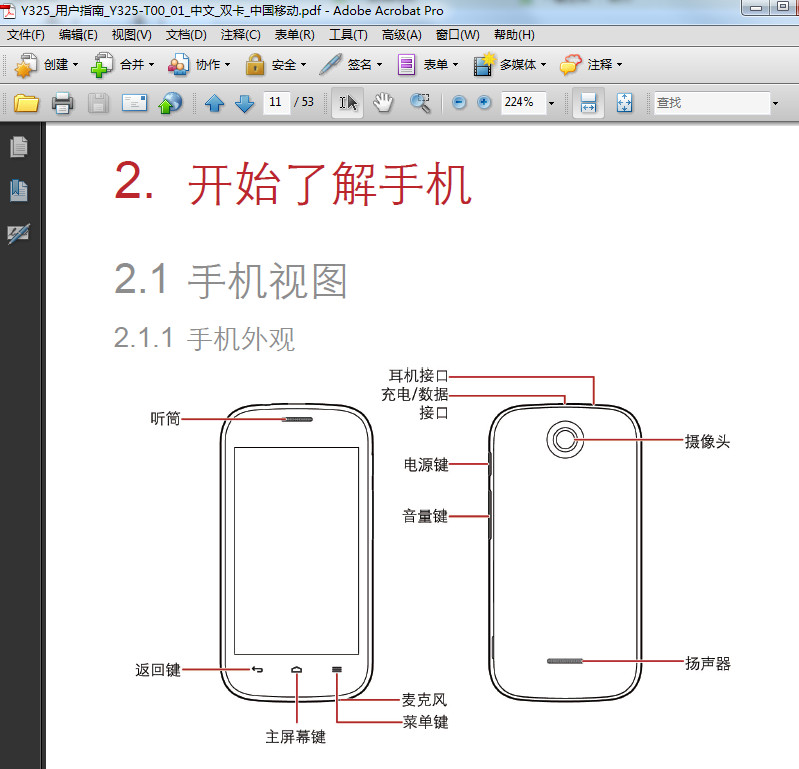Screen dimensions: 799x769
Task: Click the 听筒 label
Action: coord(165,418)
